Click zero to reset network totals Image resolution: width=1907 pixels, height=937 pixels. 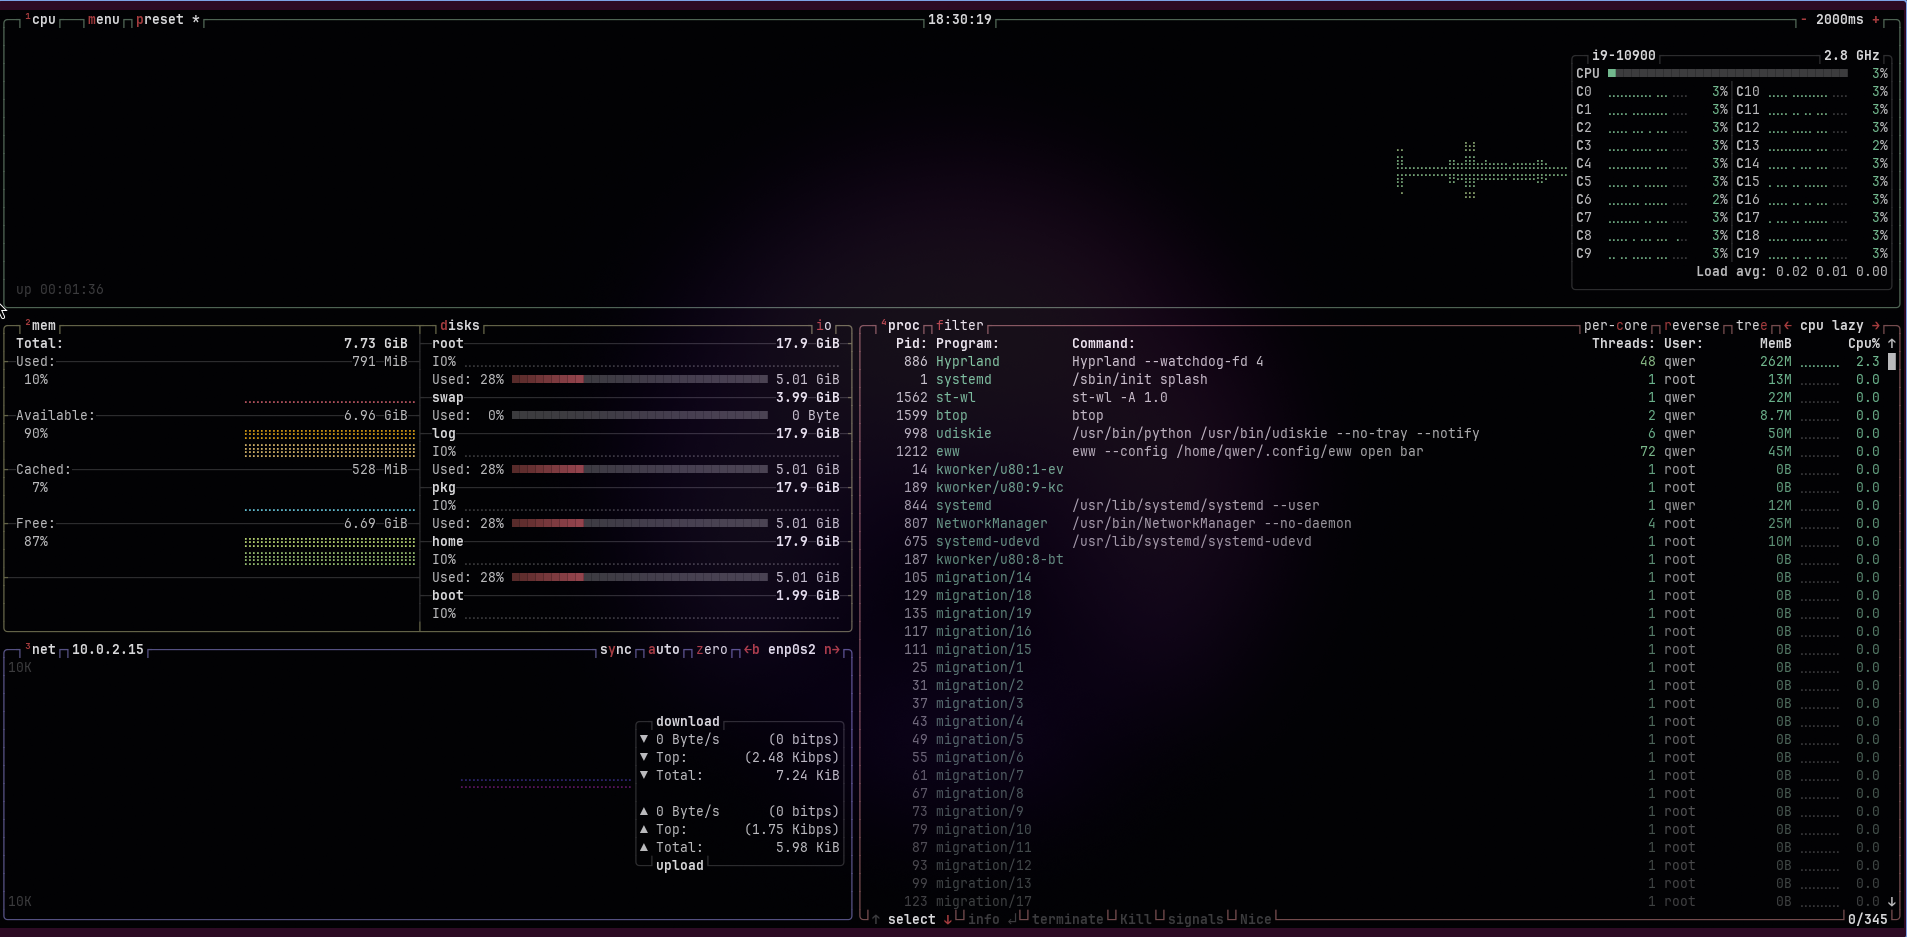[712, 650]
